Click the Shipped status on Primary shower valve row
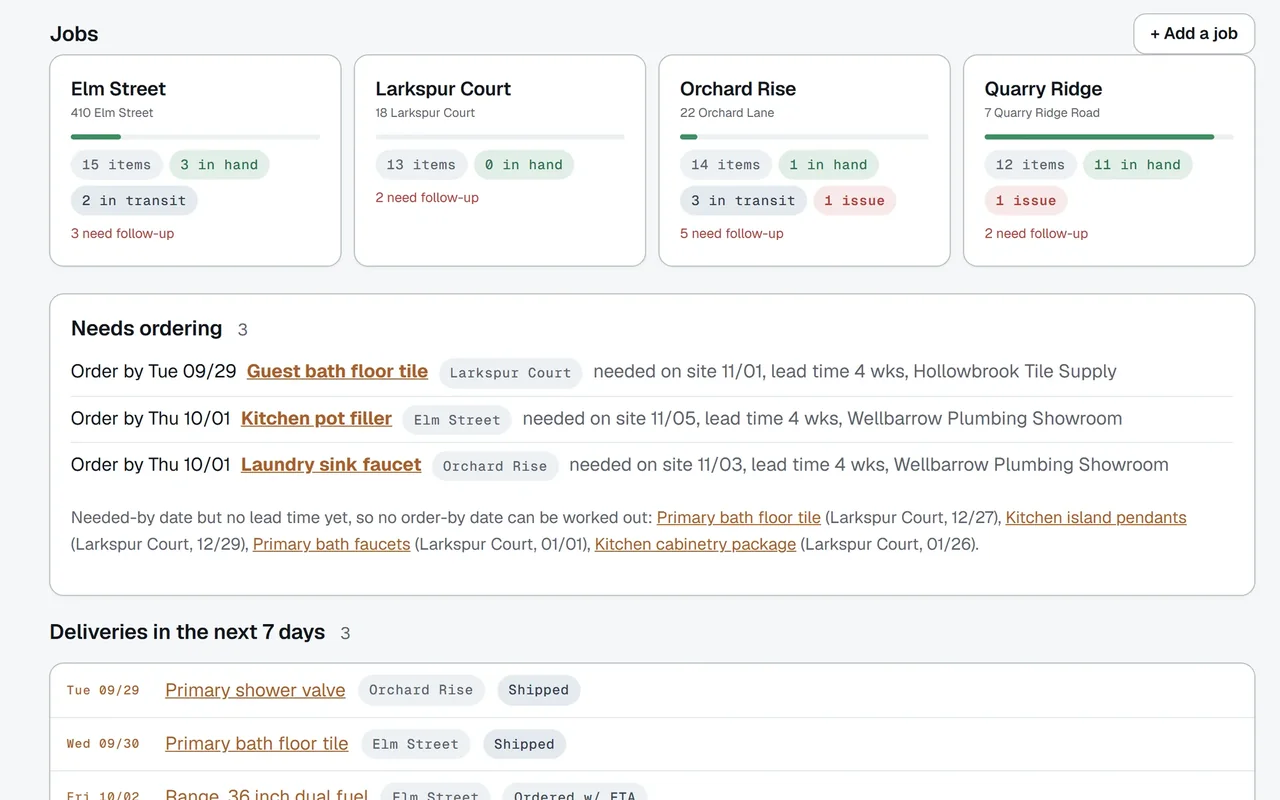Viewport: 1280px width, 800px height. coord(538,690)
